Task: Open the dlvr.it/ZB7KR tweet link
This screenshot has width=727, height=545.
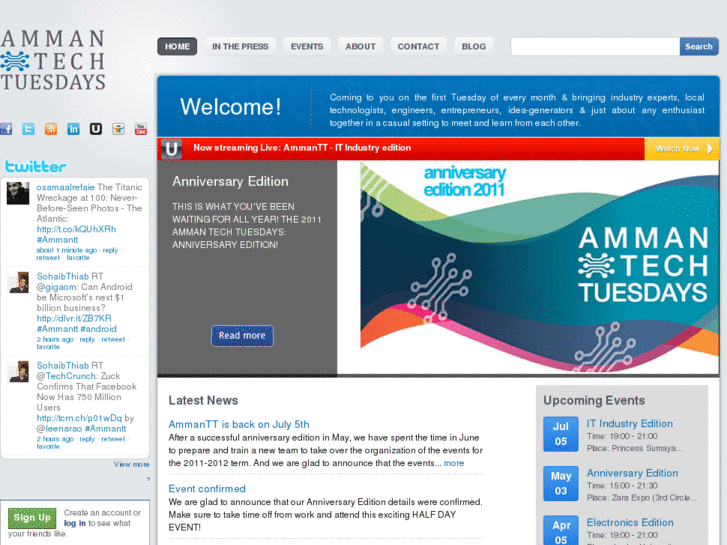Action: [x=74, y=318]
